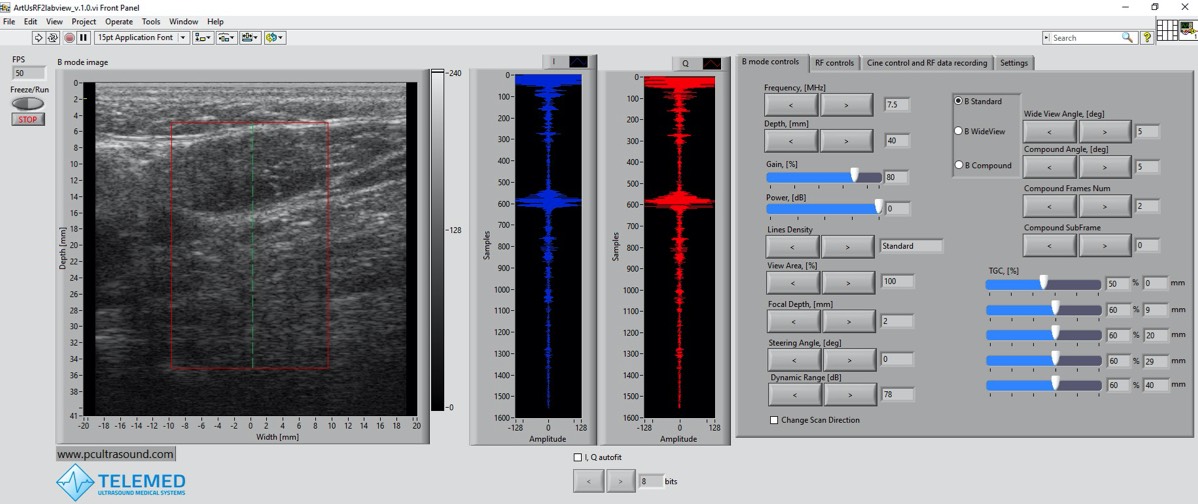The height and width of the screenshot is (504, 1198).
Task: Increase Frequency with the > button
Action: [846, 105]
